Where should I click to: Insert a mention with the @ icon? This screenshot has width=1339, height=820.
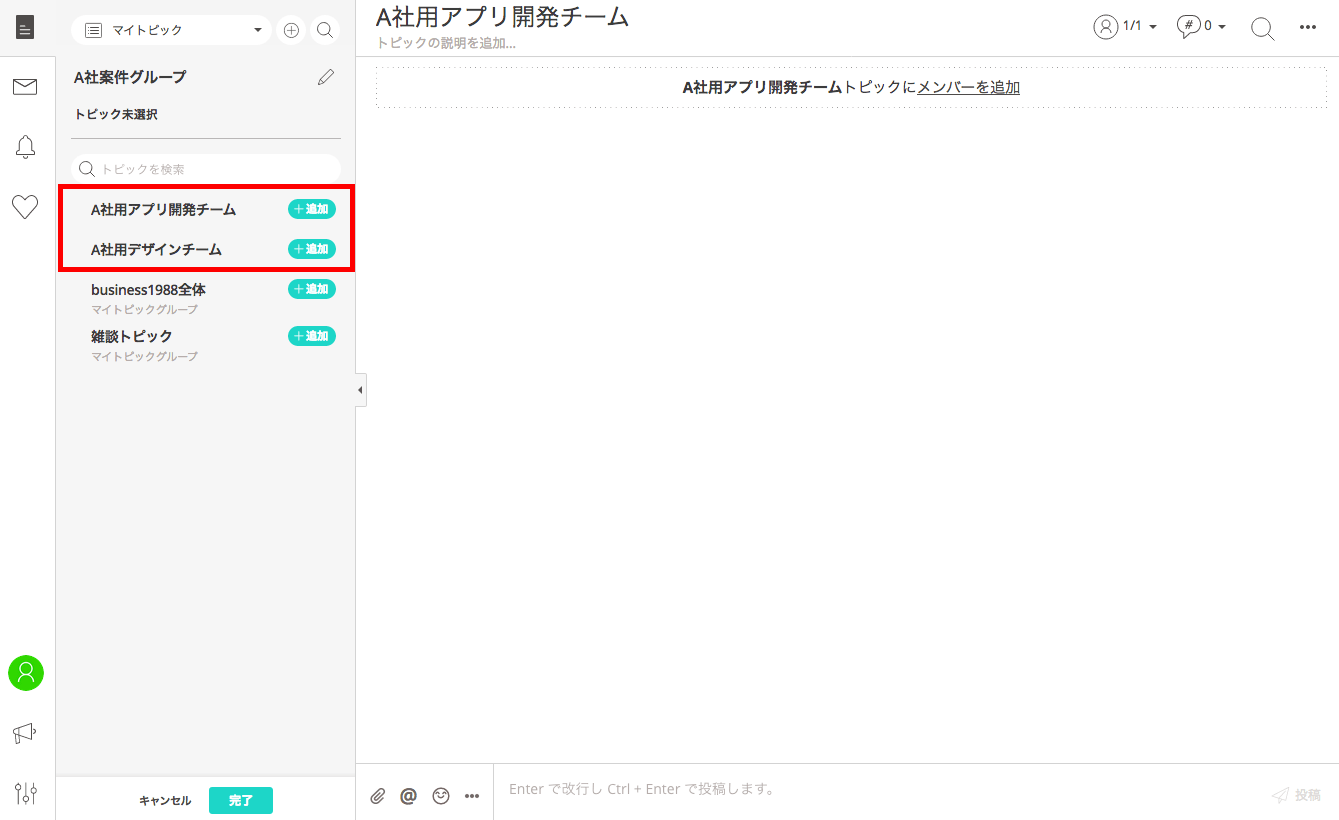408,796
